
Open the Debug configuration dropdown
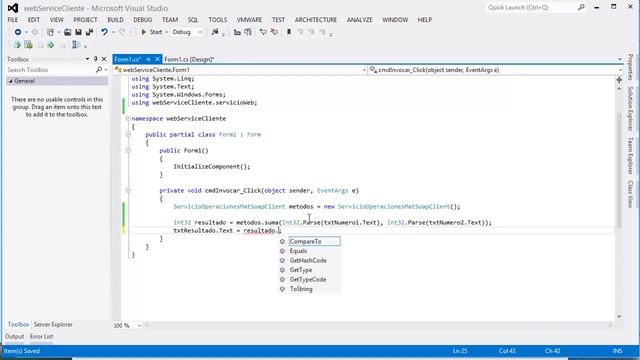(187, 32)
